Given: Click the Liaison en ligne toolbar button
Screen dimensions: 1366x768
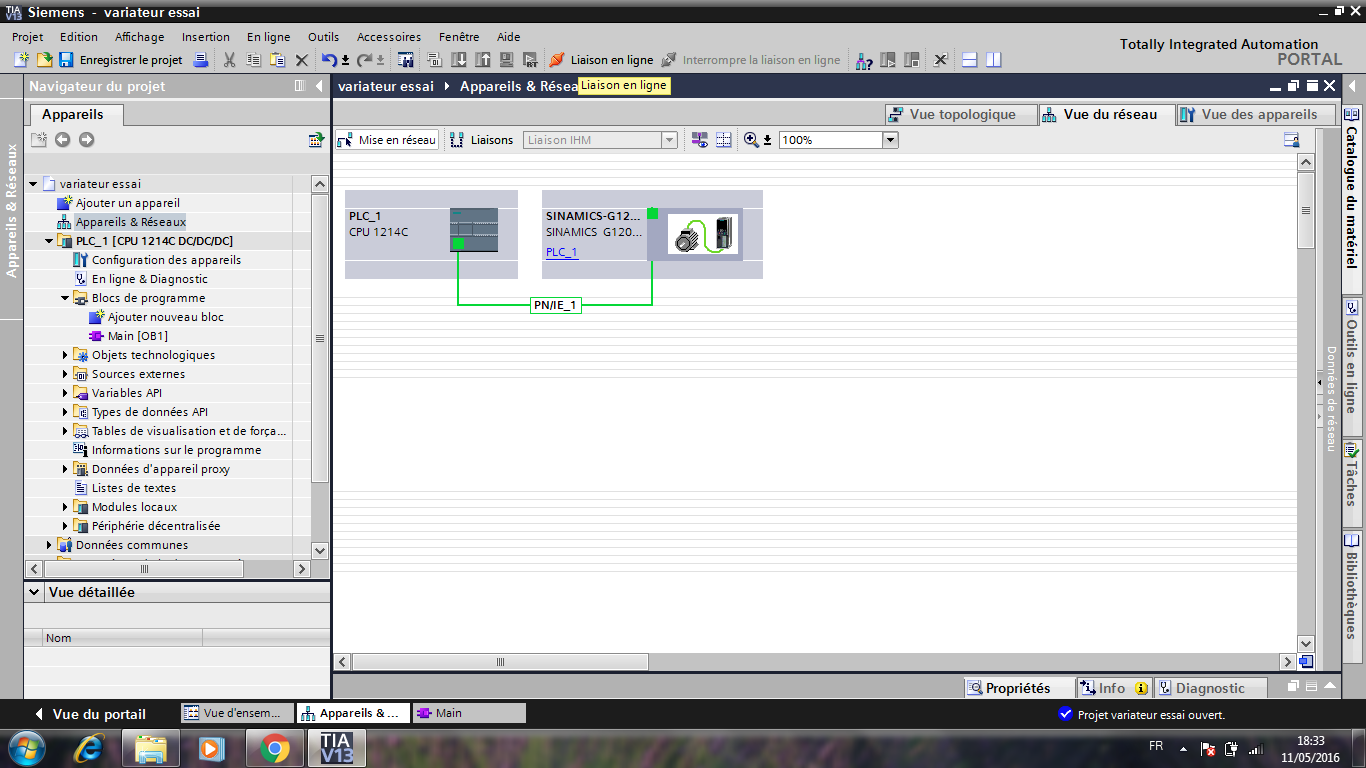Looking at the screenshot, I should 601,60.
